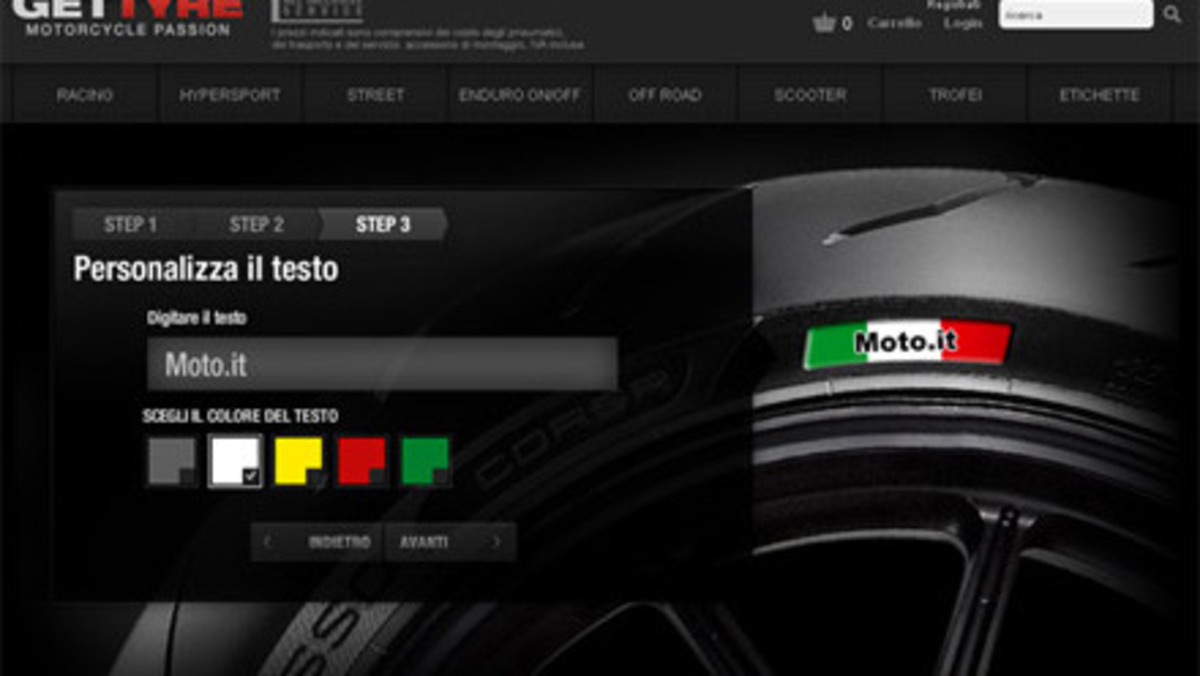Click the search magnifier icon

pyautogui.click(x=1172, y=15)
